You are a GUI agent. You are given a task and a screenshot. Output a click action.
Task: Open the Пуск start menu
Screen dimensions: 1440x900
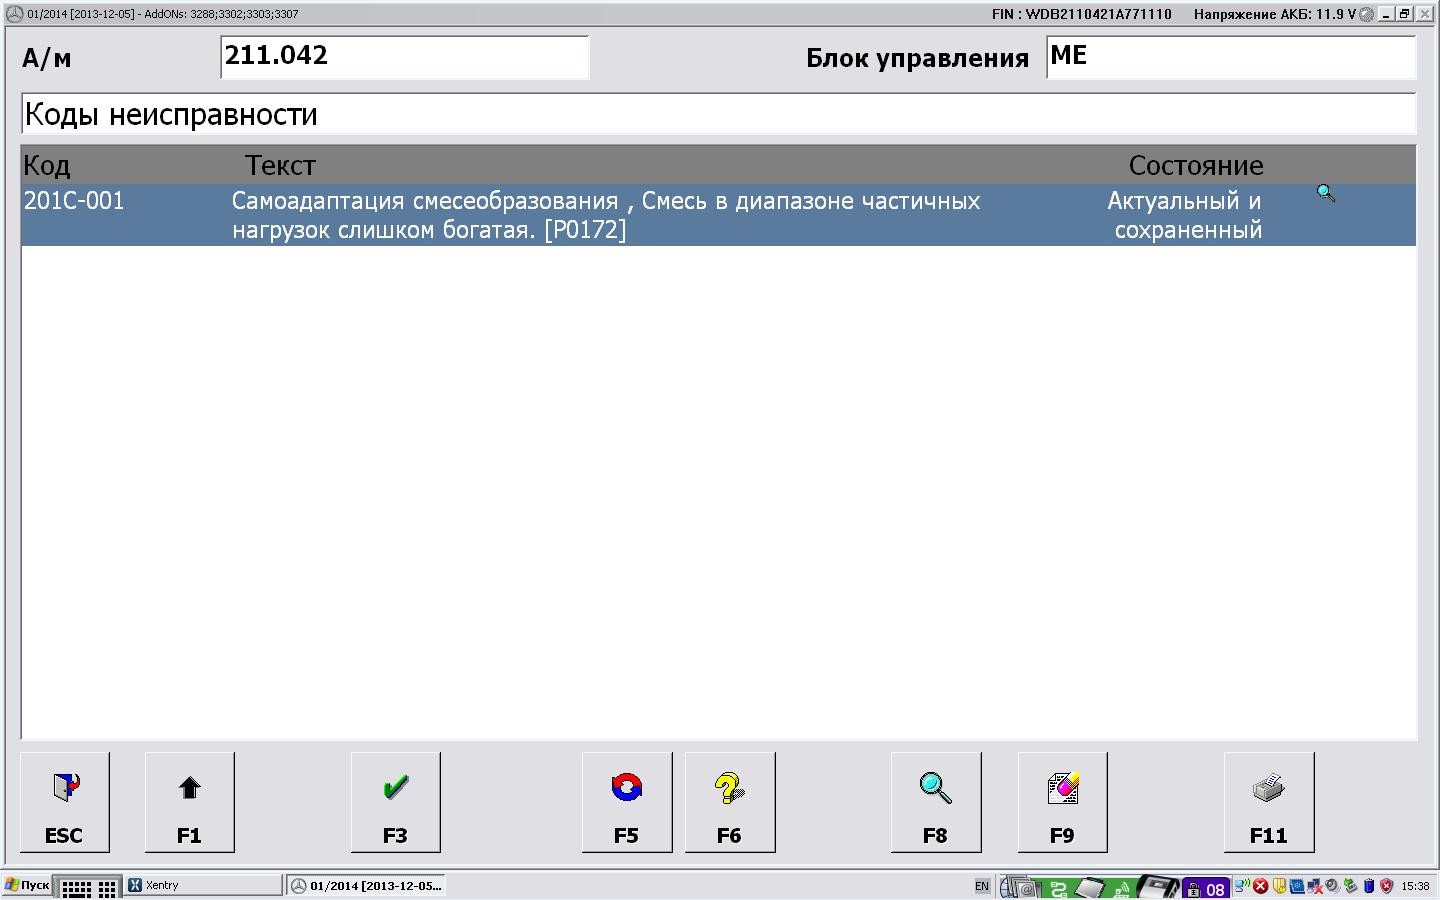(x=27, y=885)
